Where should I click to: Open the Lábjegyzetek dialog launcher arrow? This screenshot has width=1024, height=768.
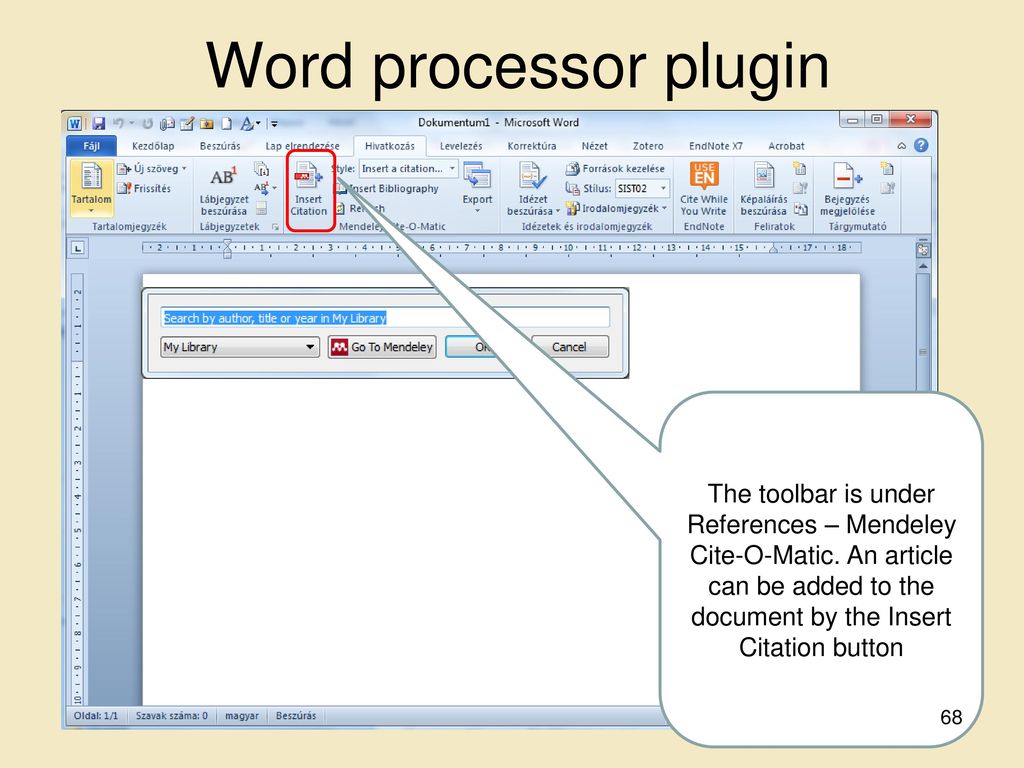tap(275, 227)
